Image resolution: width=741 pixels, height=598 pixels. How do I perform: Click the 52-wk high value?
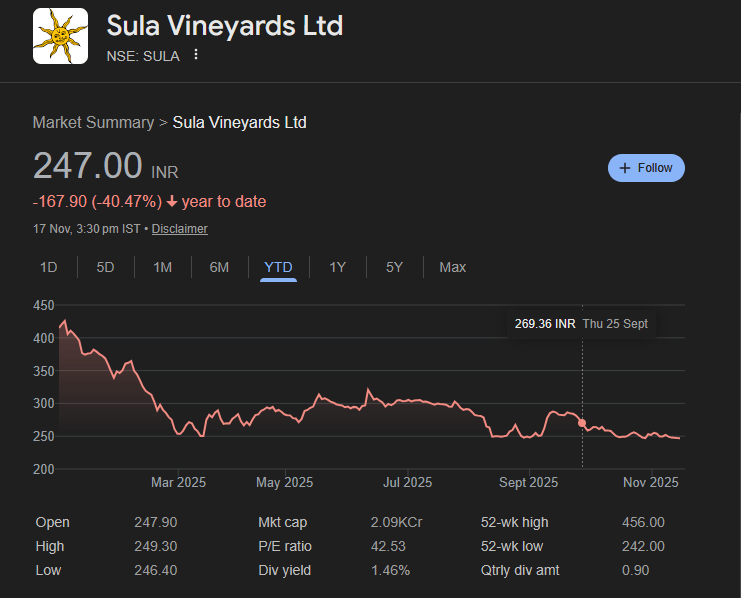click(641, 522)
